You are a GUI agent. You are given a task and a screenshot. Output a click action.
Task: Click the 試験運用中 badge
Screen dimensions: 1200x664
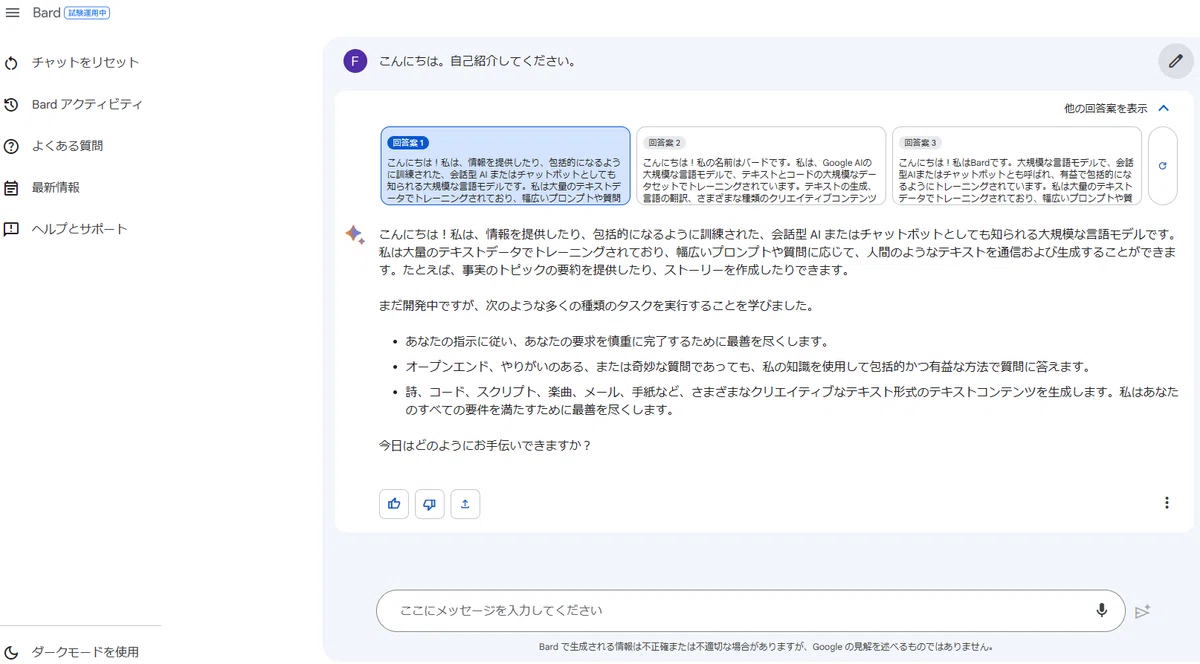87,13
